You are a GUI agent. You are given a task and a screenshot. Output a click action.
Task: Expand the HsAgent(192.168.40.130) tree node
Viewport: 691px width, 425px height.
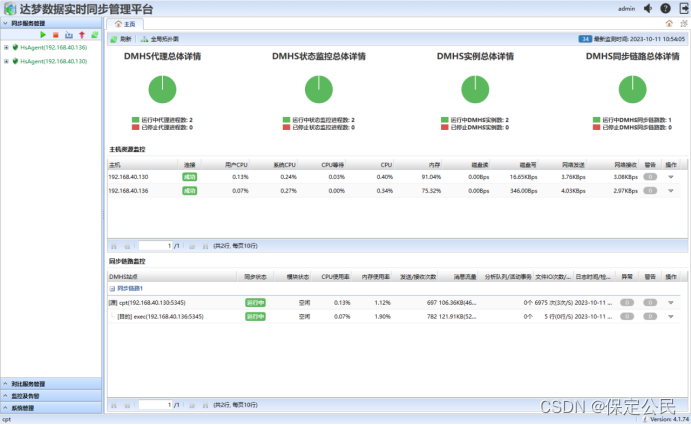pyautogui.click(x=6, y=61)
